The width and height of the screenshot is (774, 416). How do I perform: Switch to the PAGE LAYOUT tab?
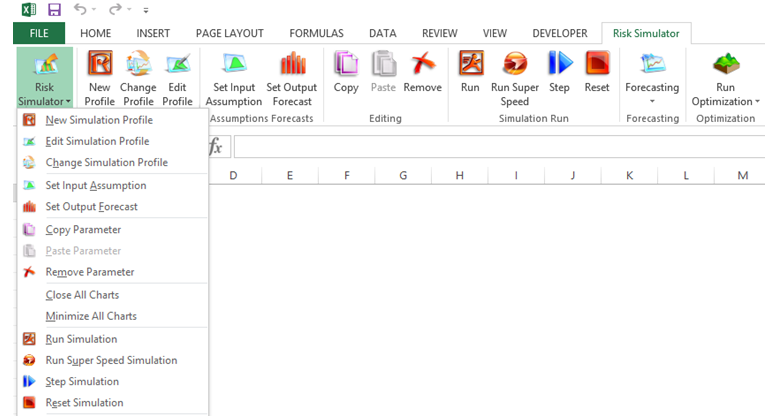[x=230, y=33]
